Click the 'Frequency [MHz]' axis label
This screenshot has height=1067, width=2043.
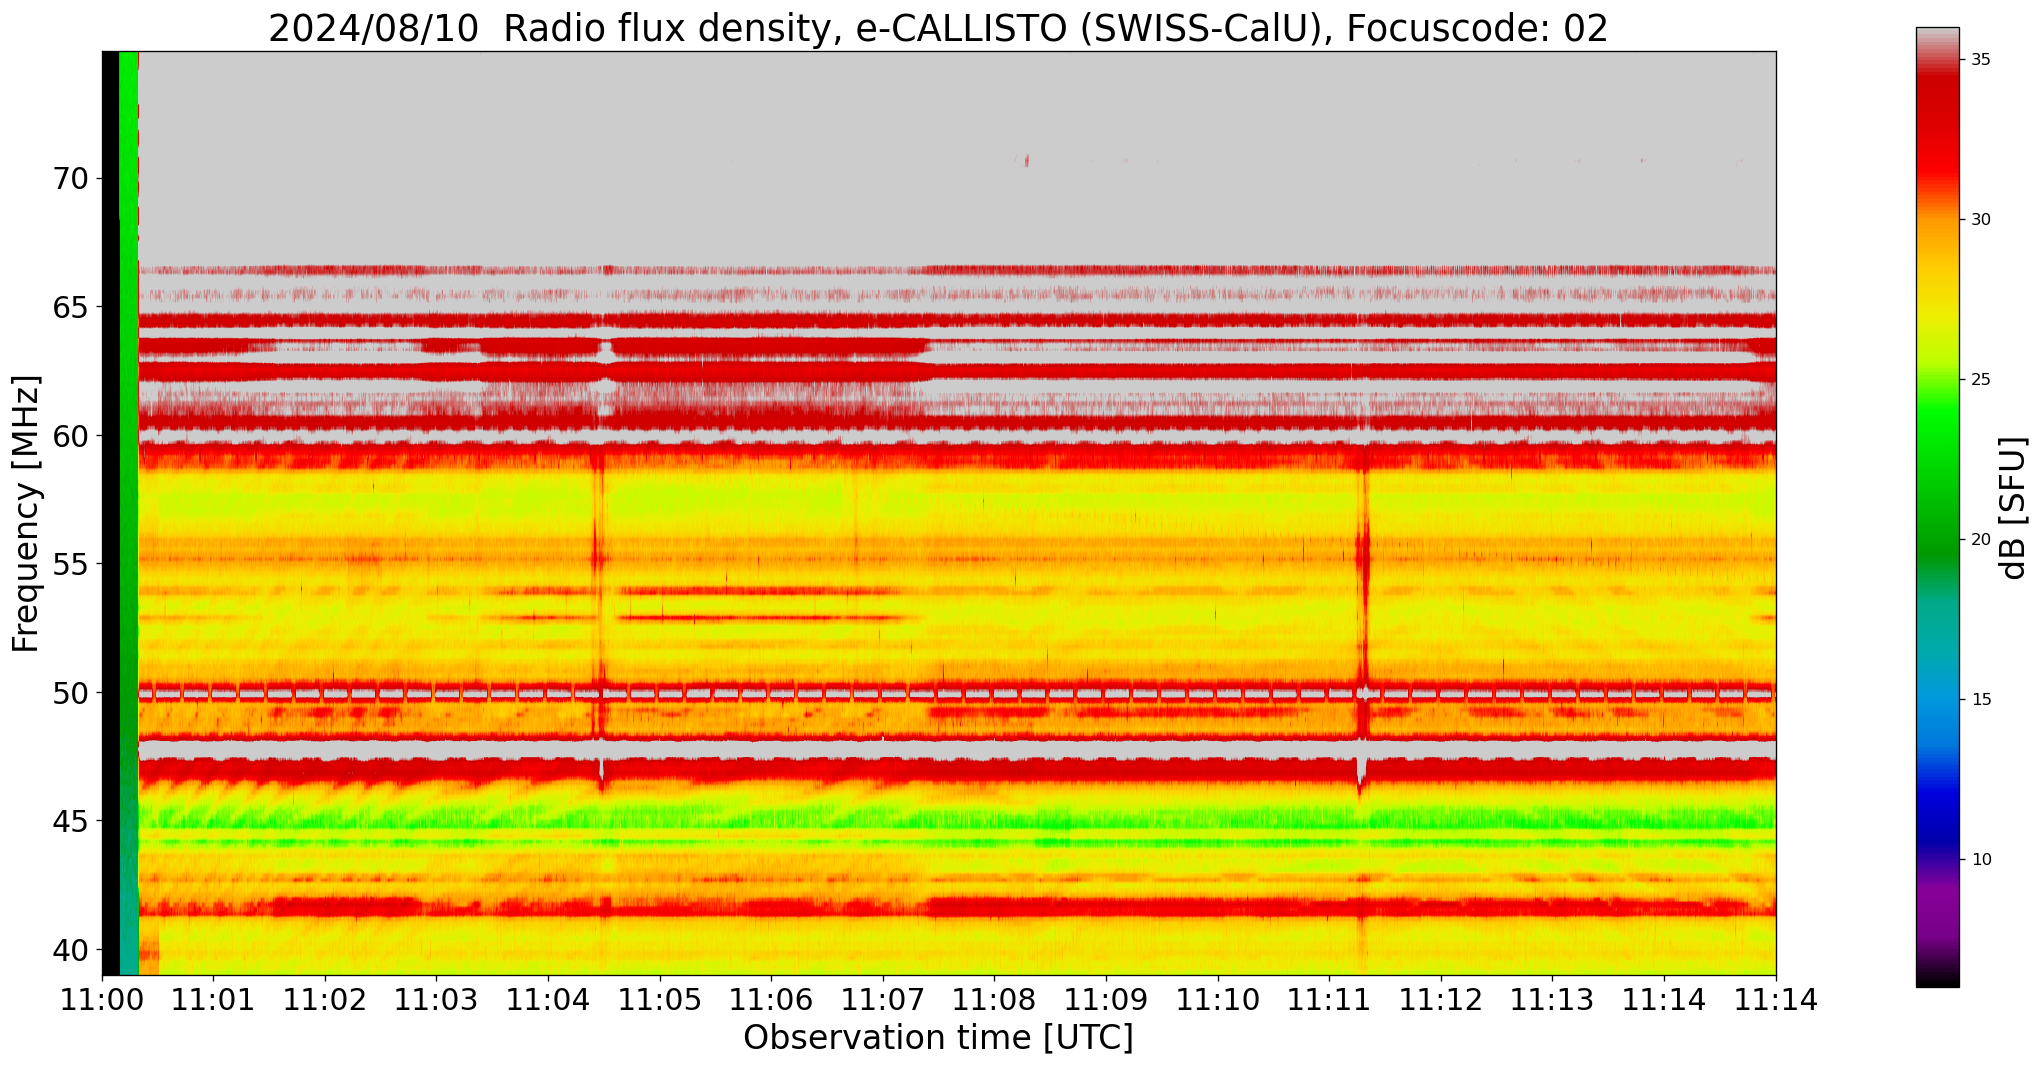pos(26,513)
